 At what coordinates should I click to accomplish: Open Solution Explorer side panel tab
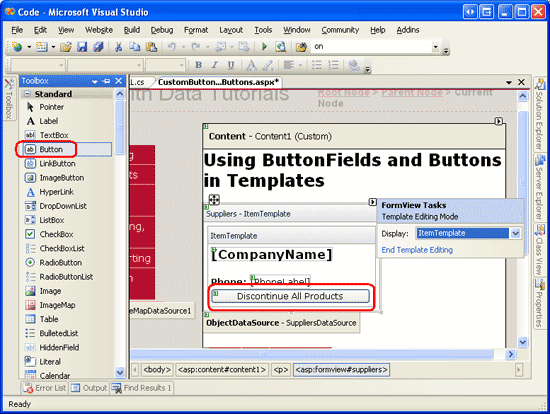(540, 115)
